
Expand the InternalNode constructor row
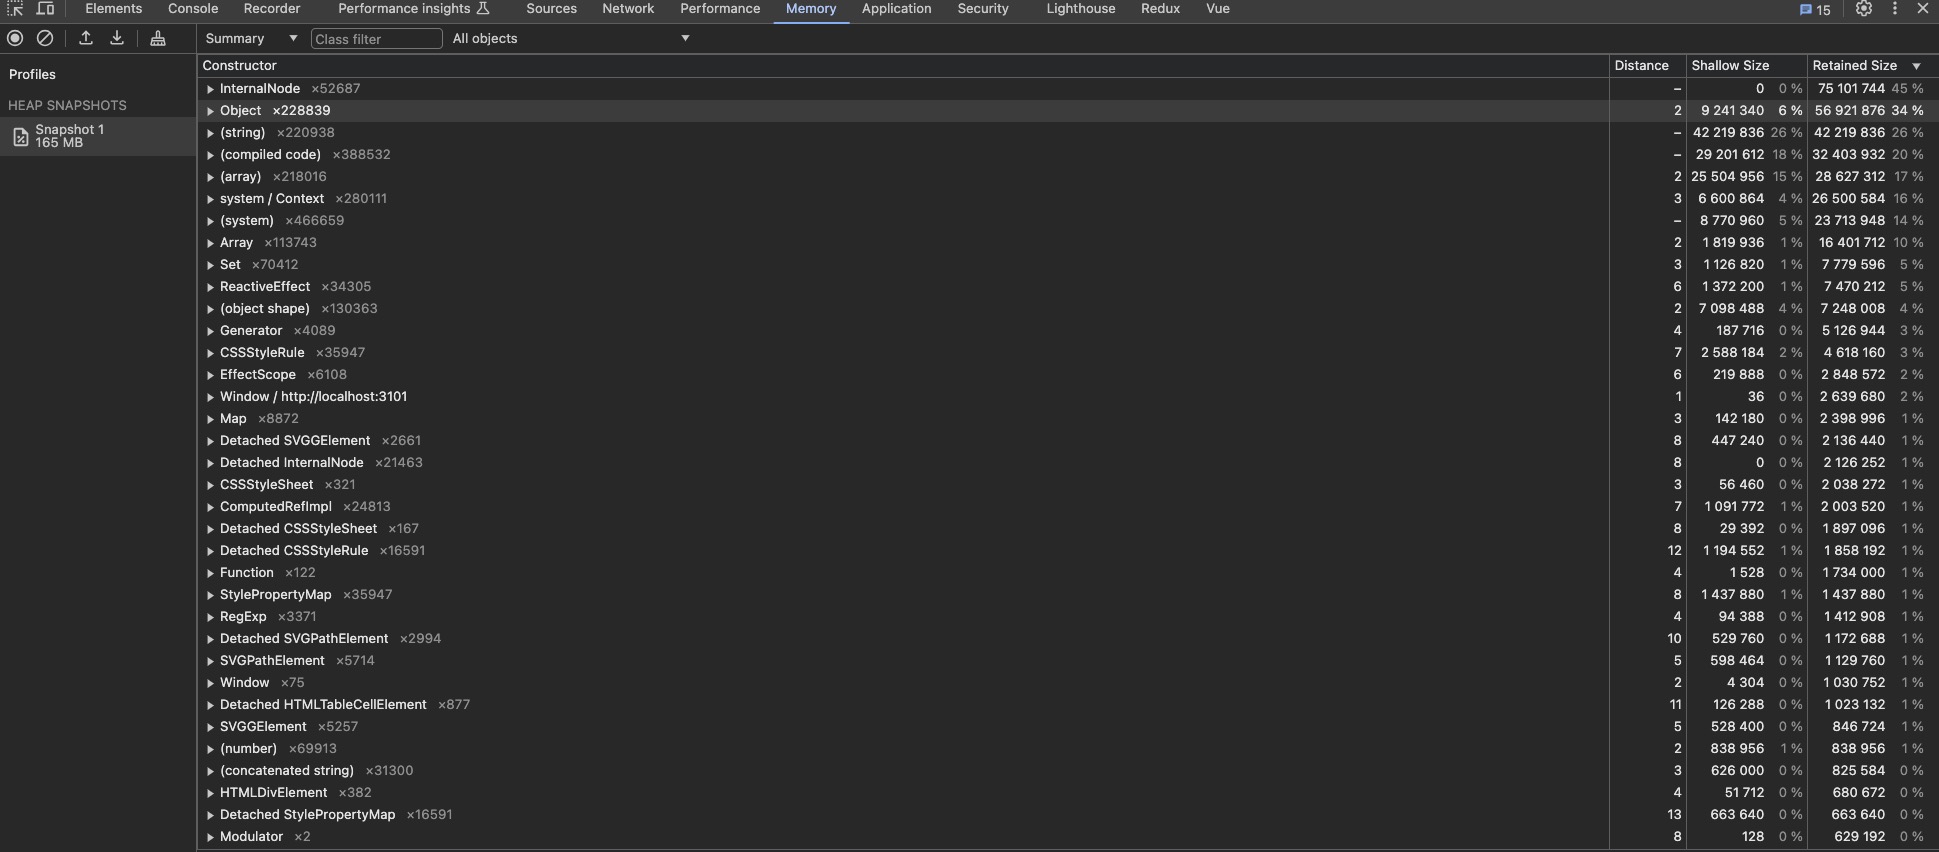point(211,89)
